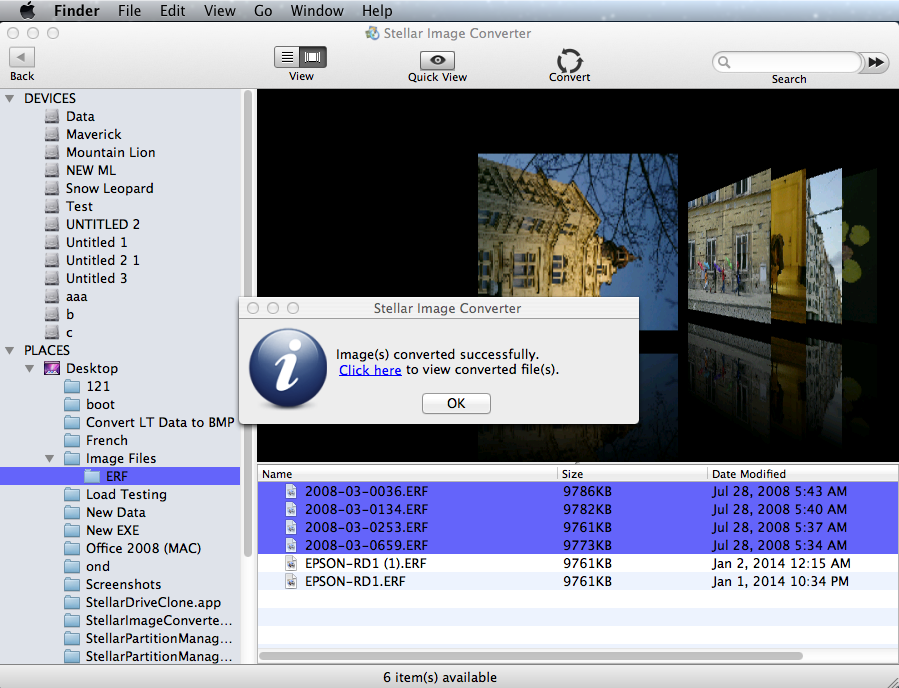Sort files by Size column header
This screenshot has width=899, height=688.
[x=632, y=474]
